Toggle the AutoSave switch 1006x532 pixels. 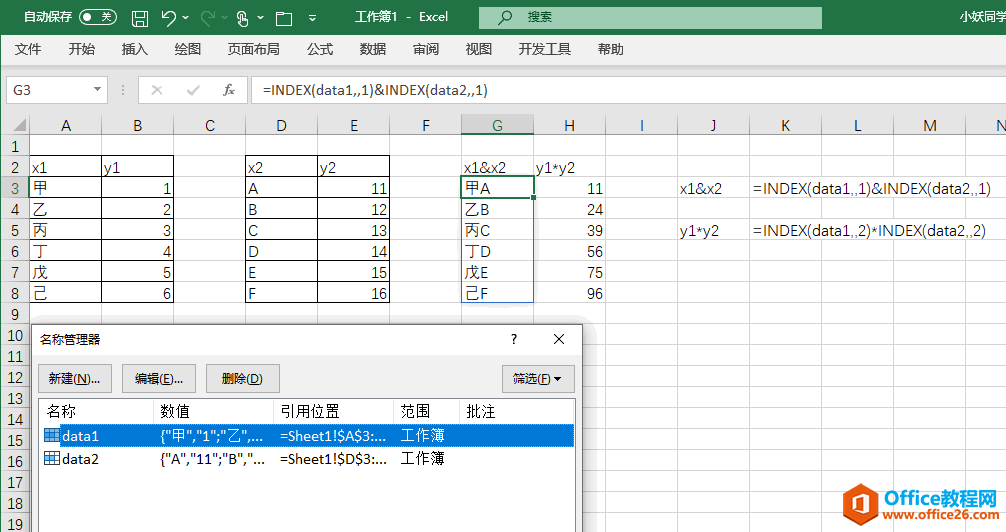pos(98,17)
